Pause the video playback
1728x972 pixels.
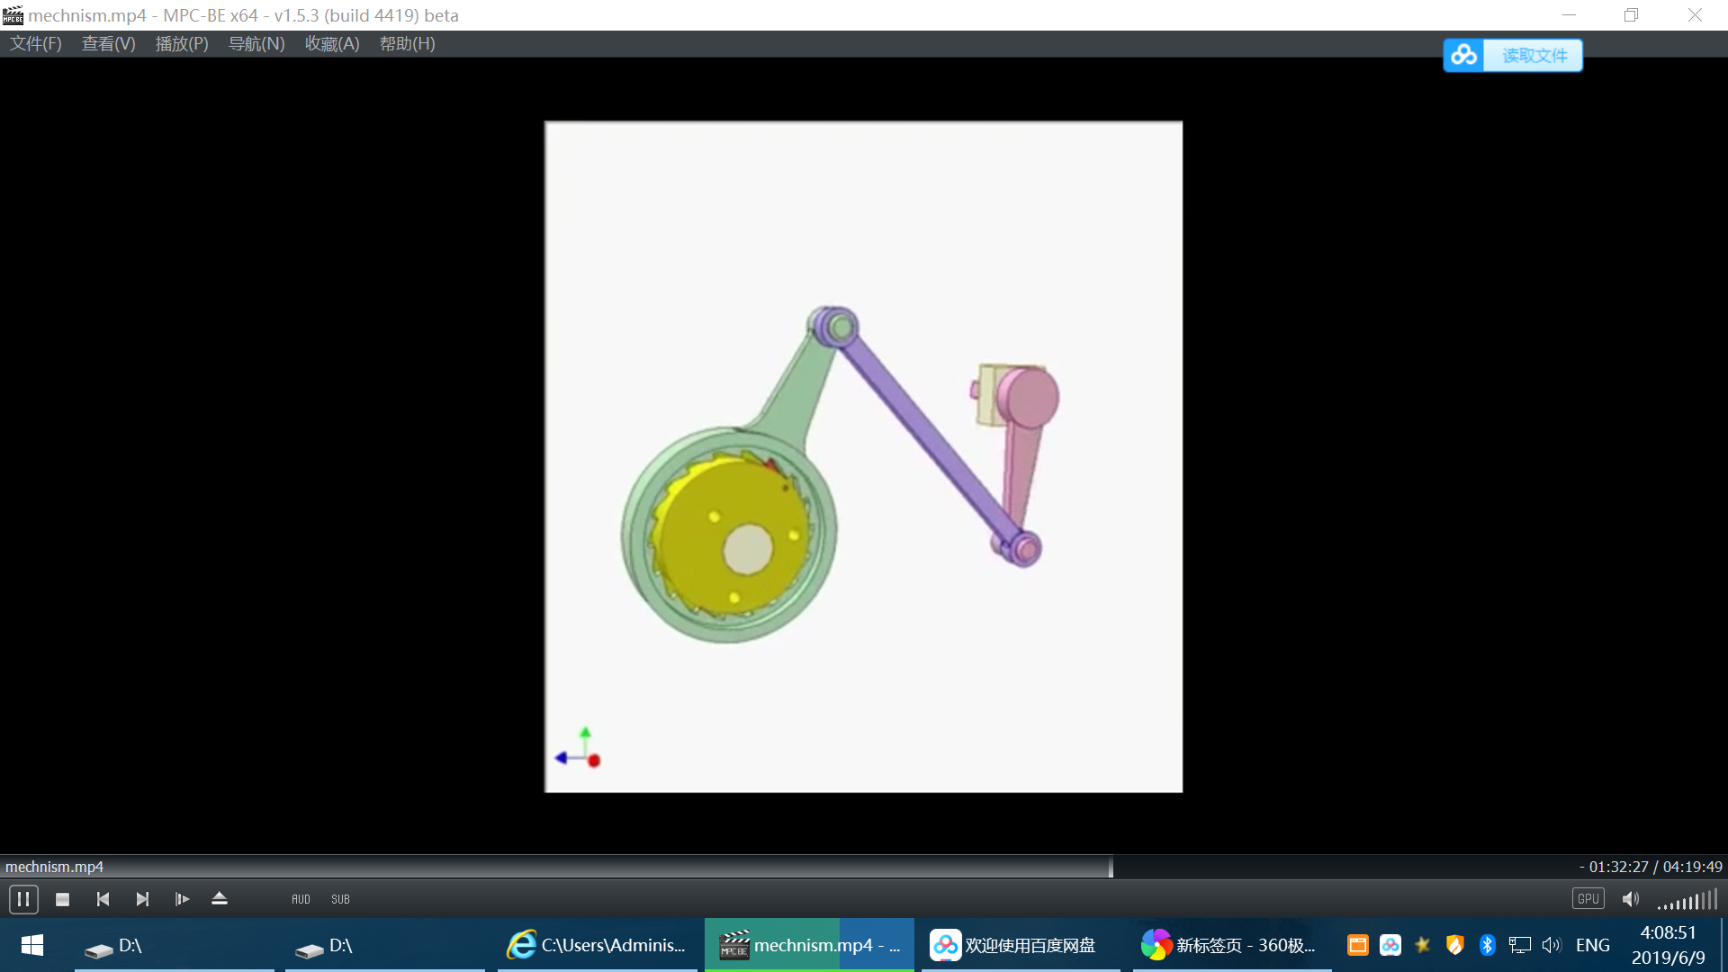pos(23,899)
